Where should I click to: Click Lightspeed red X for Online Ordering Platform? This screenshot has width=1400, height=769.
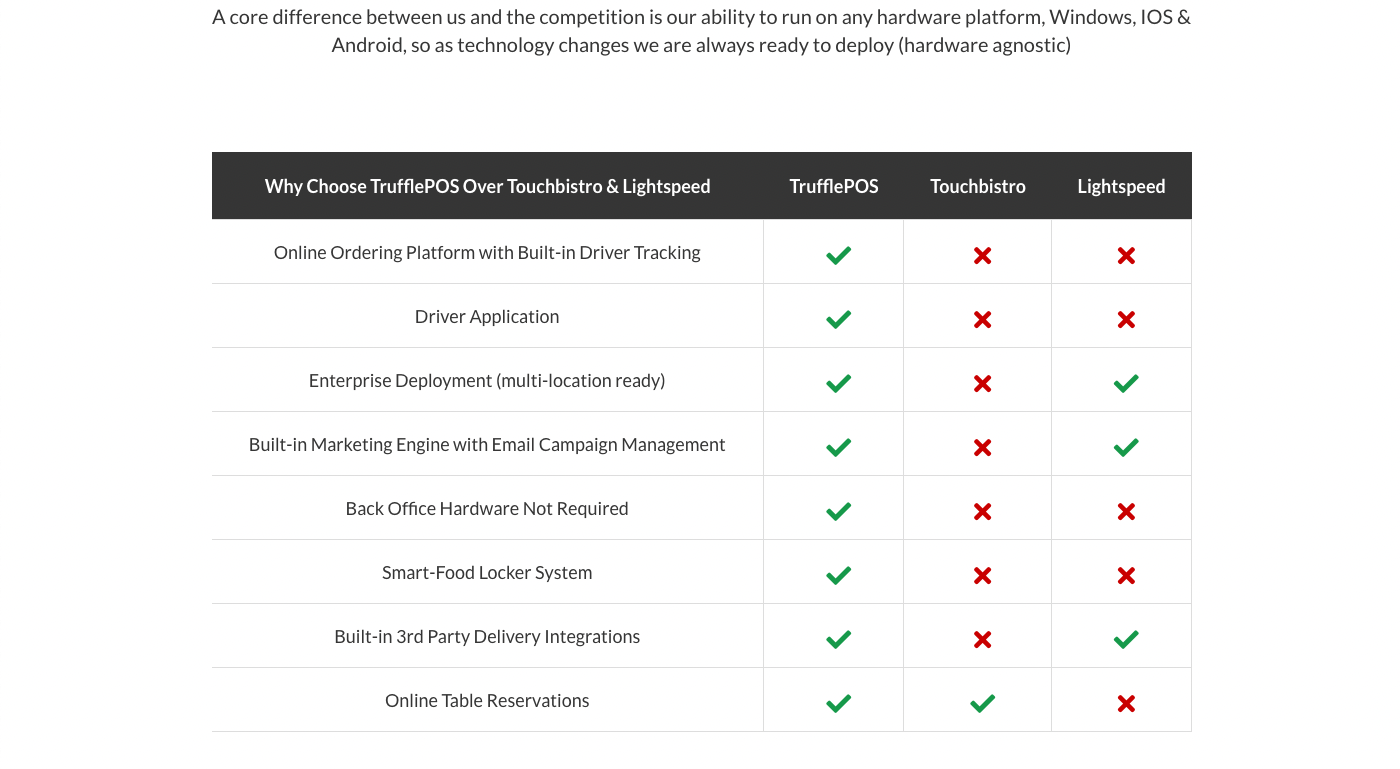tap(1126, 255)
